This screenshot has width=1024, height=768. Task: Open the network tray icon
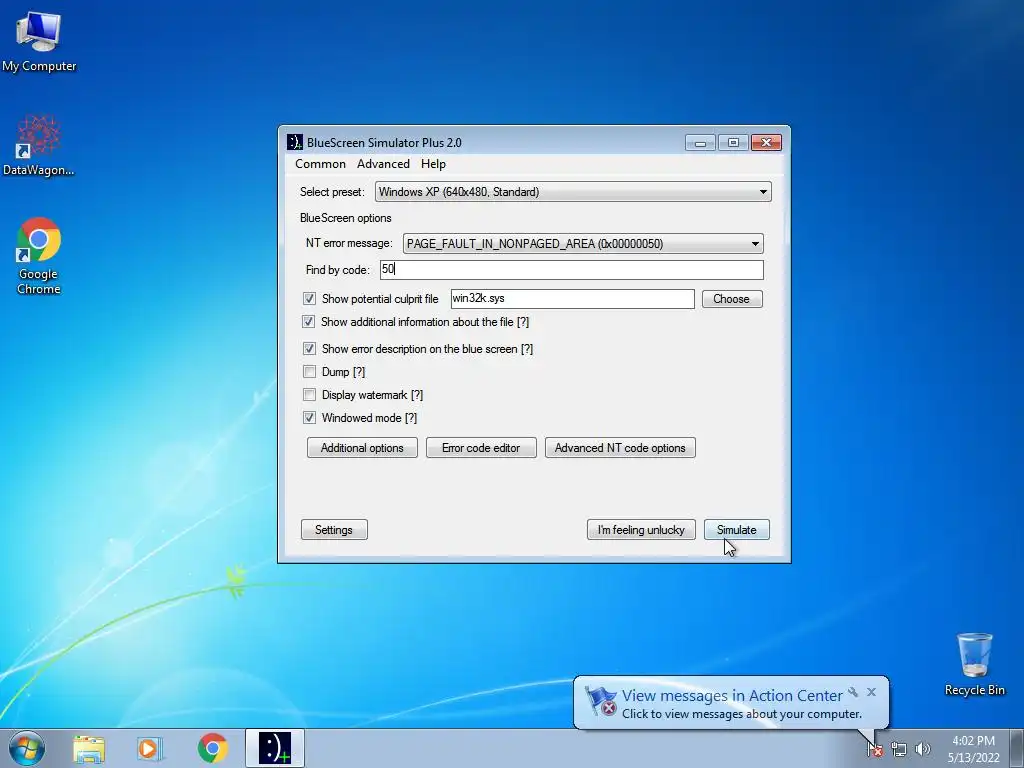[x=899, y=749]
